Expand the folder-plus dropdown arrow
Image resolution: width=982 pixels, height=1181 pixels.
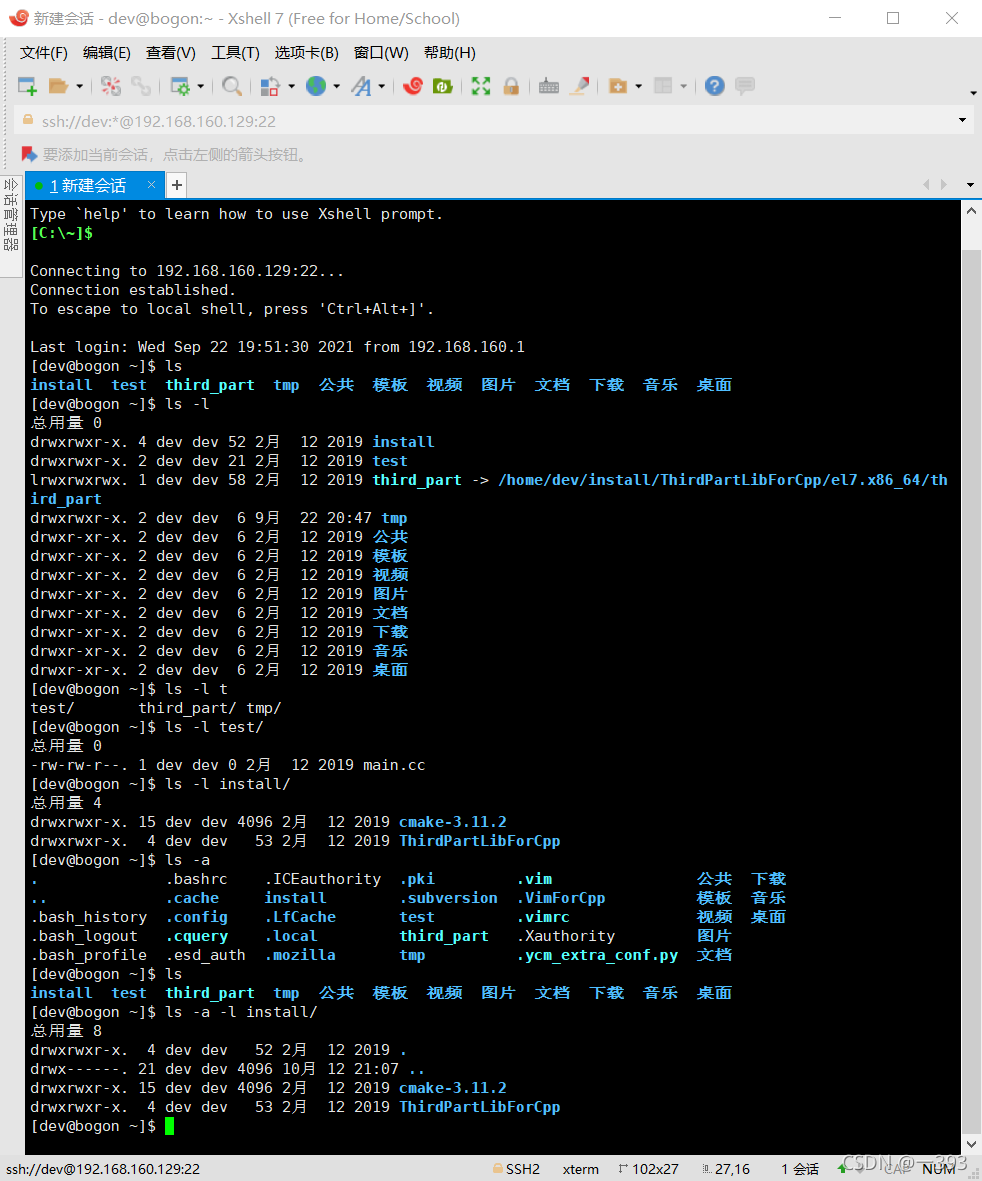point(639,87)
